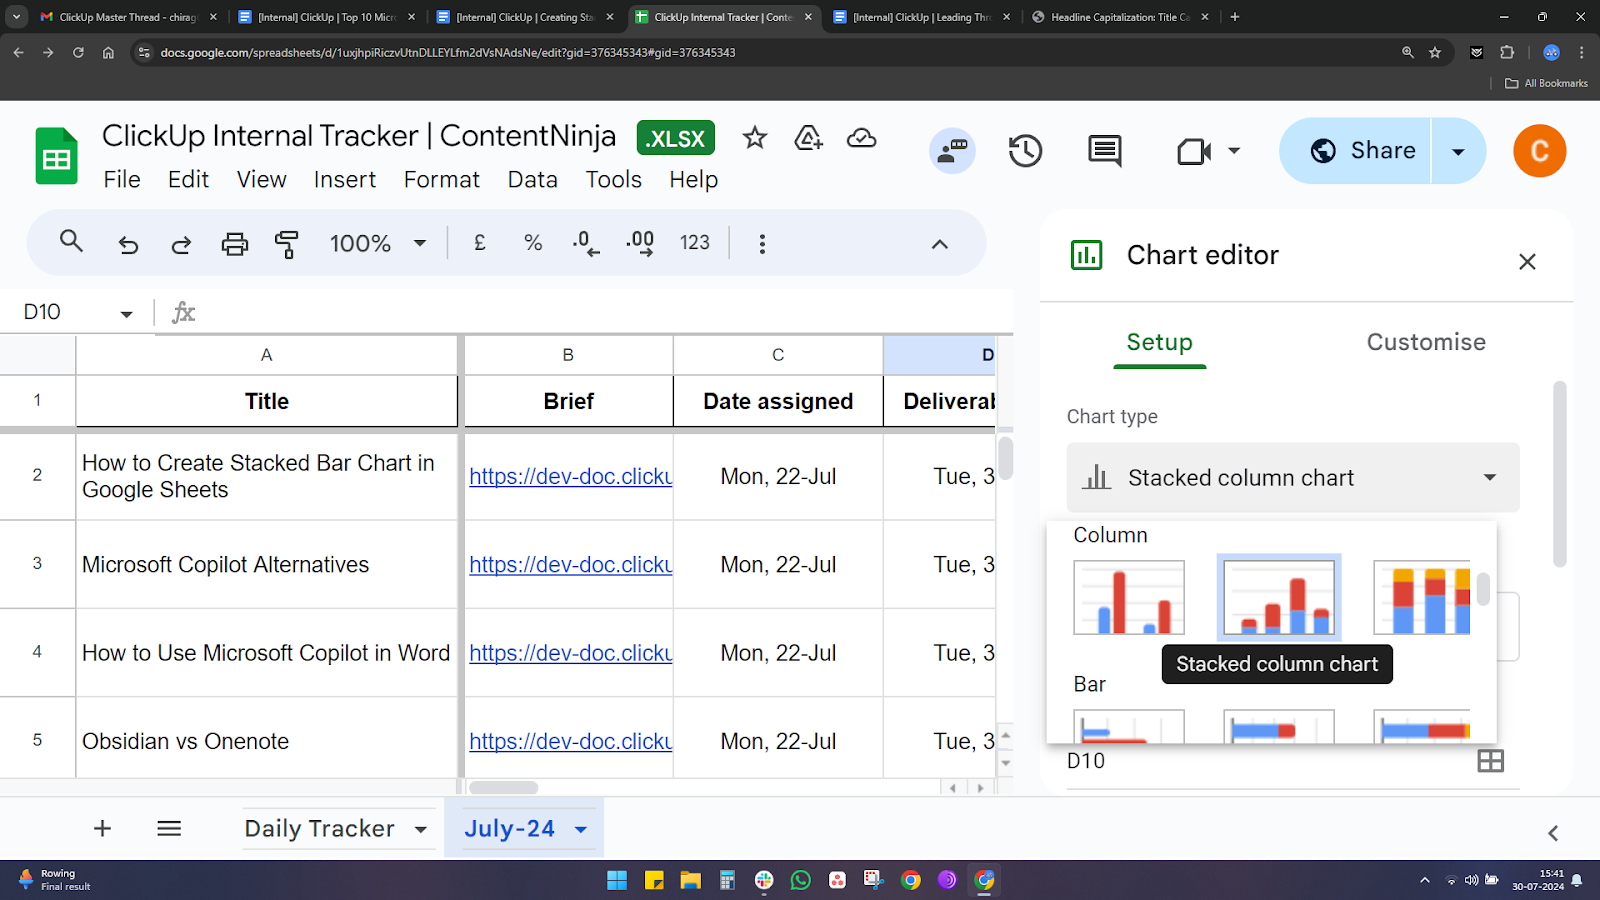Switch to the Daily Tracker sheet tab

[x=319, y=829]
